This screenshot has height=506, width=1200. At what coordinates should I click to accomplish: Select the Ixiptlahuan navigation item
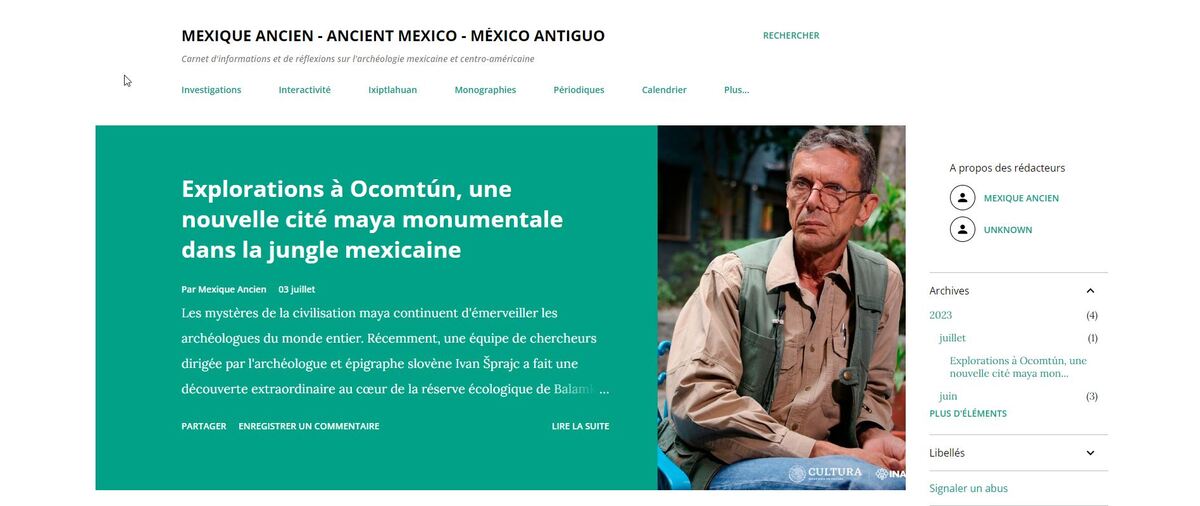coord(392,90)
